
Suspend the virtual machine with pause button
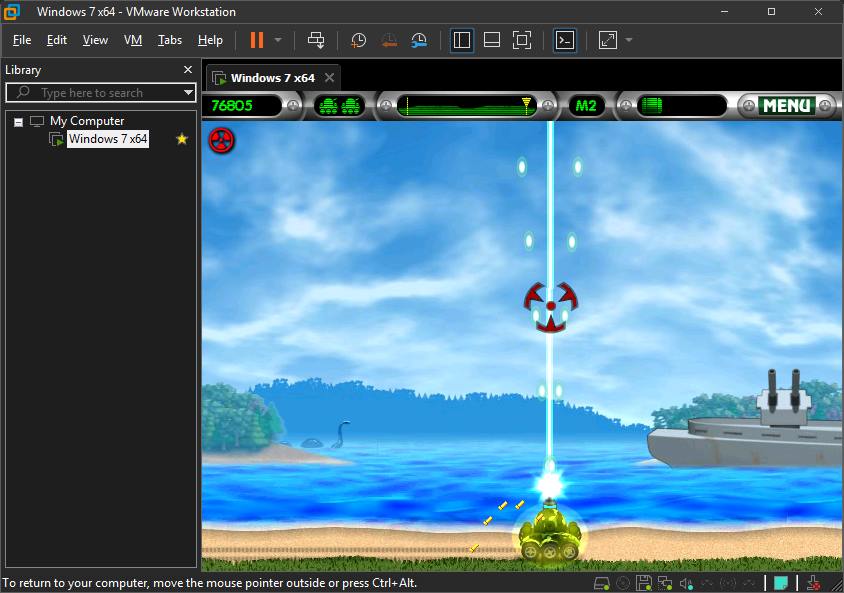(x=257, y=40)
